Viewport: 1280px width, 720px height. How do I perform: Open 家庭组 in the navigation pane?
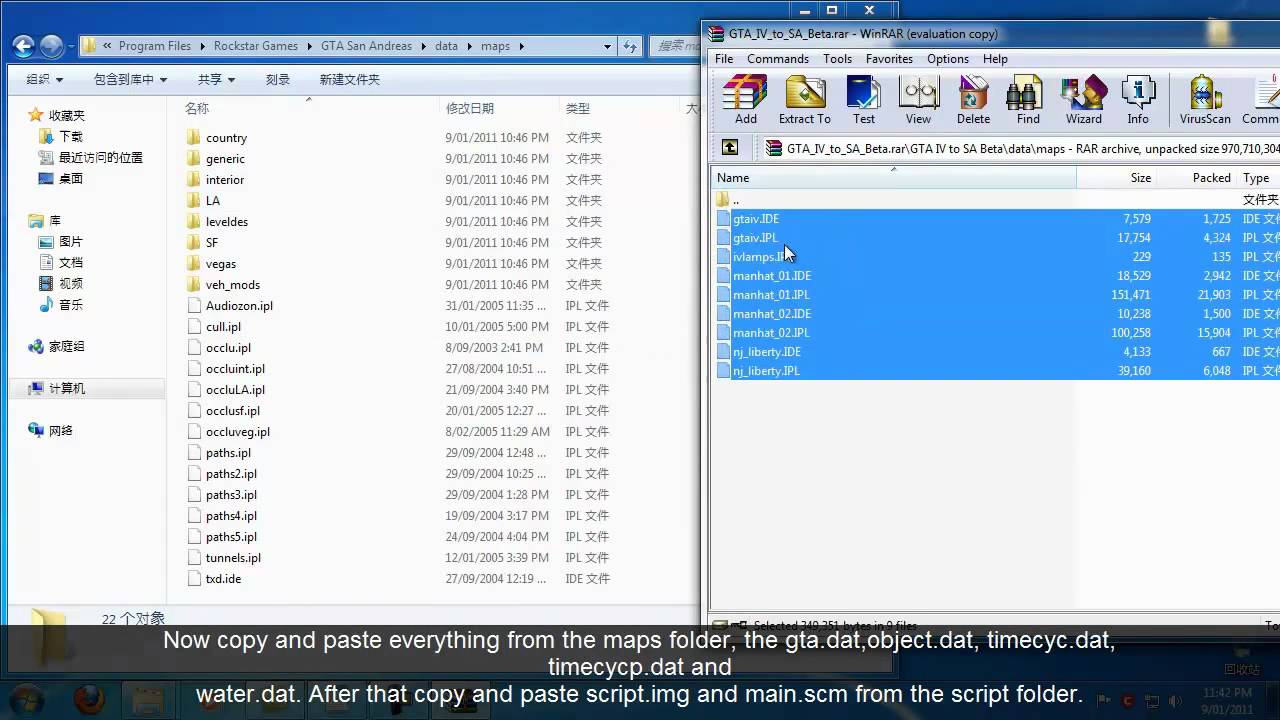tap(67, 346)
